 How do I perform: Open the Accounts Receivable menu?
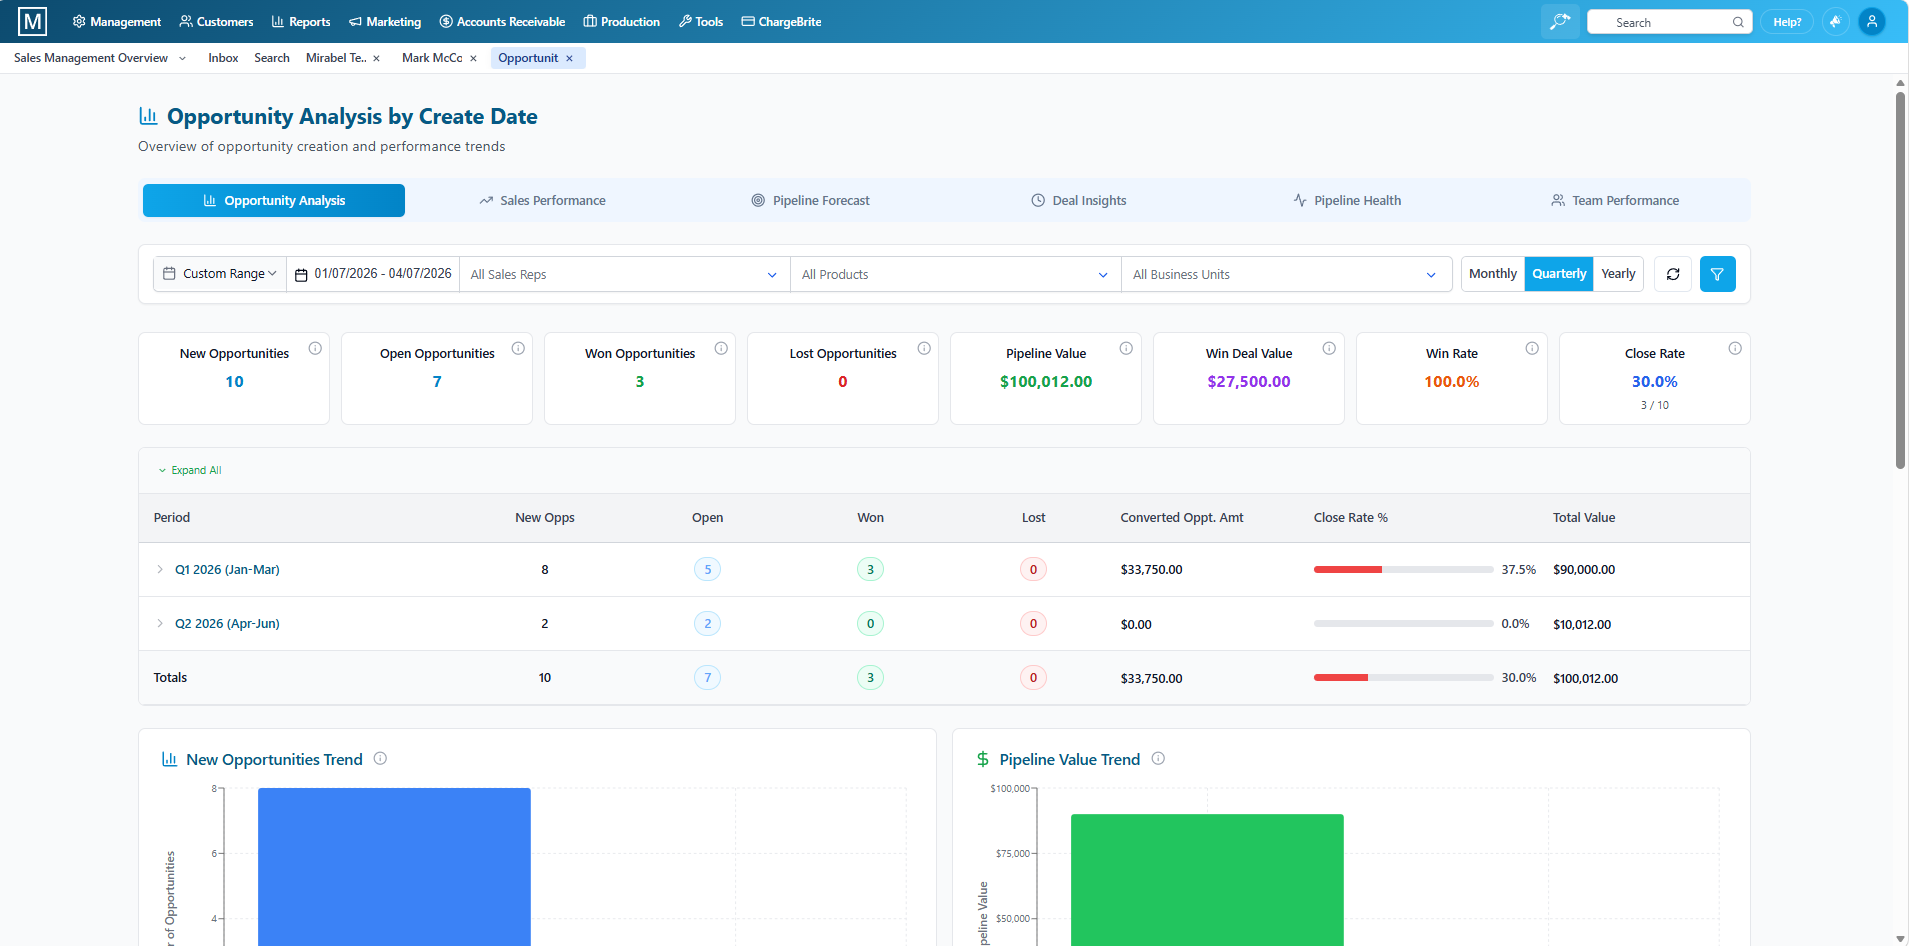click(x=502, y=22)
